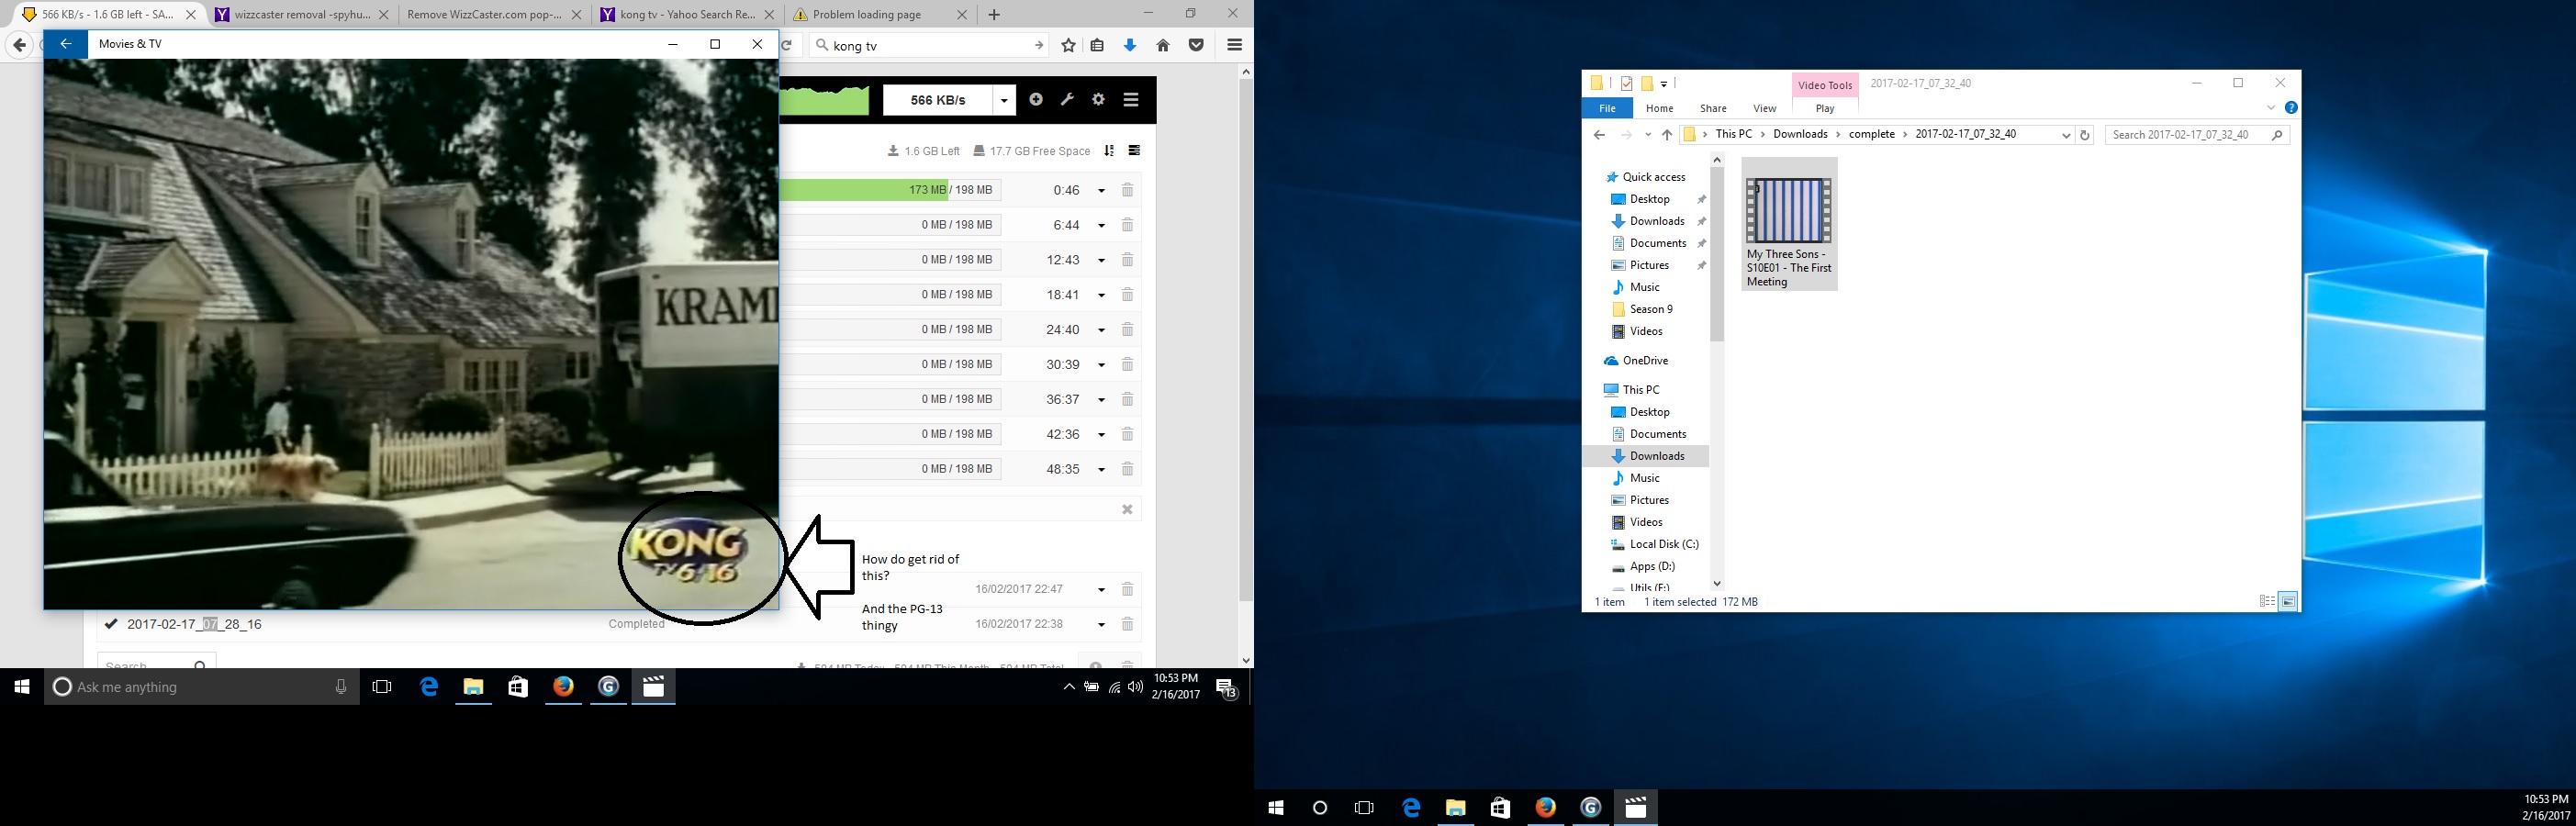The width and height of the screenshot is (2576, 826).
Task: Open SABnzbd settings gear icon
Action: [x=1098, y=99]
